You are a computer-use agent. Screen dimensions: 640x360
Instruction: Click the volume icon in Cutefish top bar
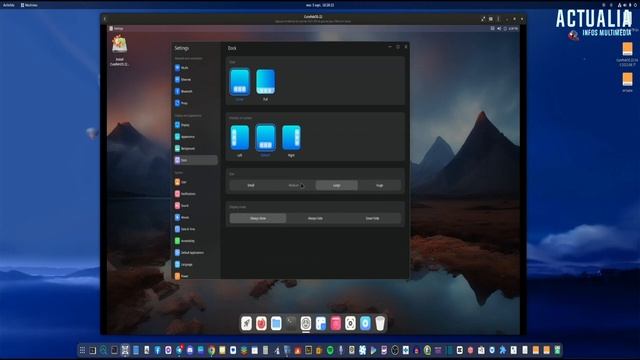tap(499, 29)
